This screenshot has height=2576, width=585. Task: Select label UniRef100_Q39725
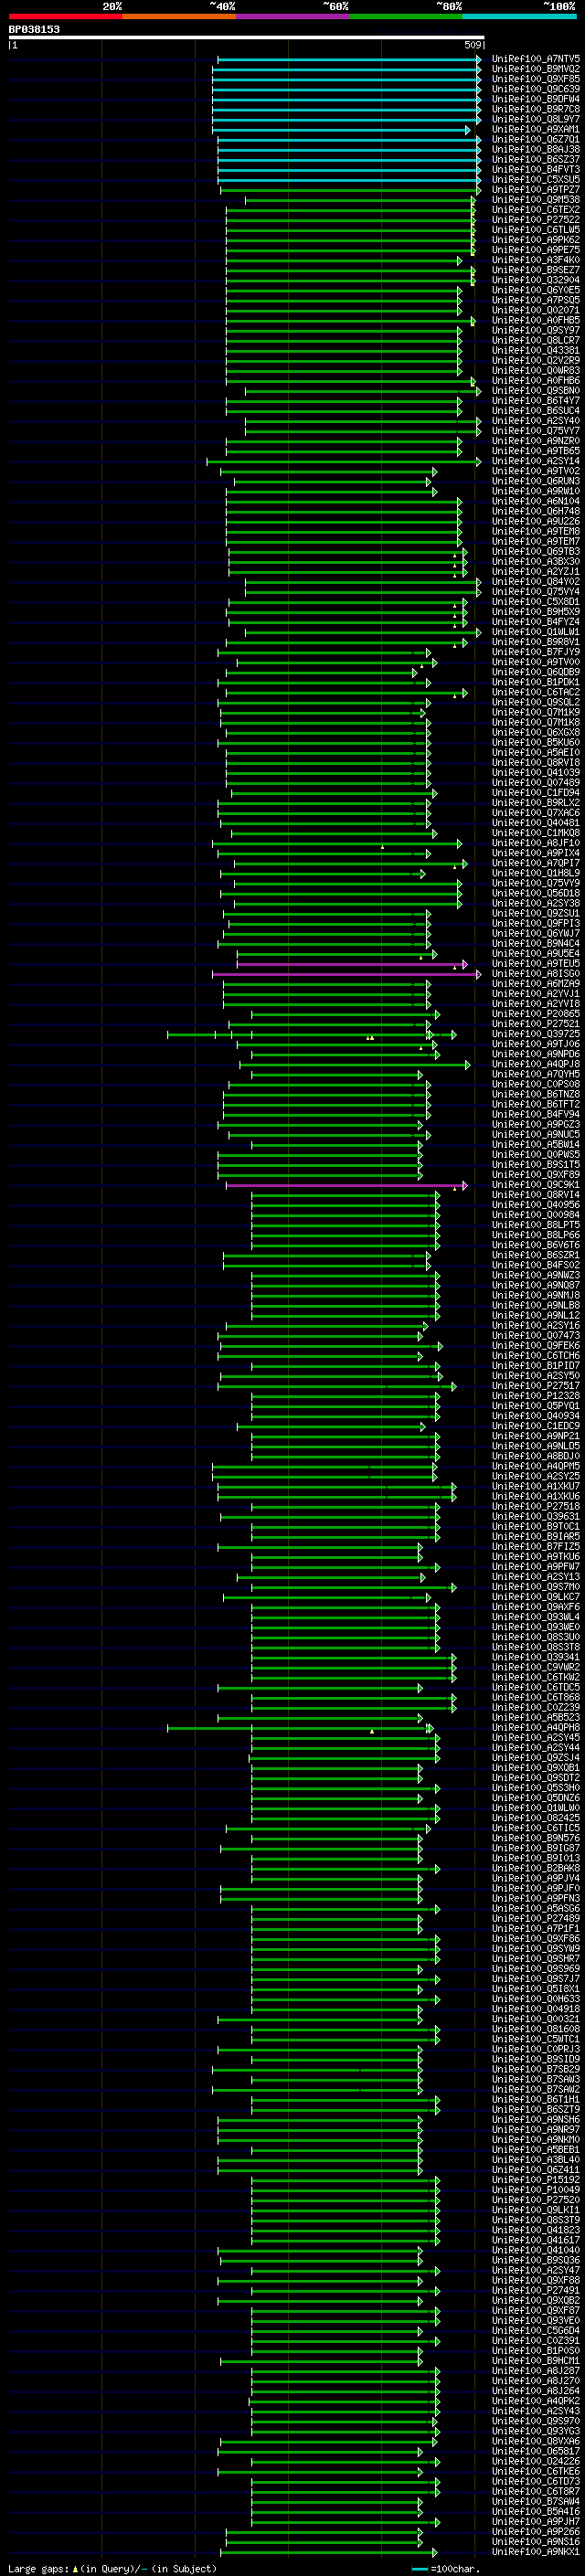tap(535, 1034)
